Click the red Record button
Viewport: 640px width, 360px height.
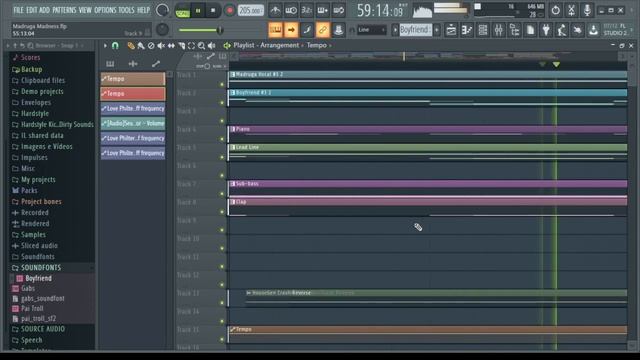(x=230, y=11)
